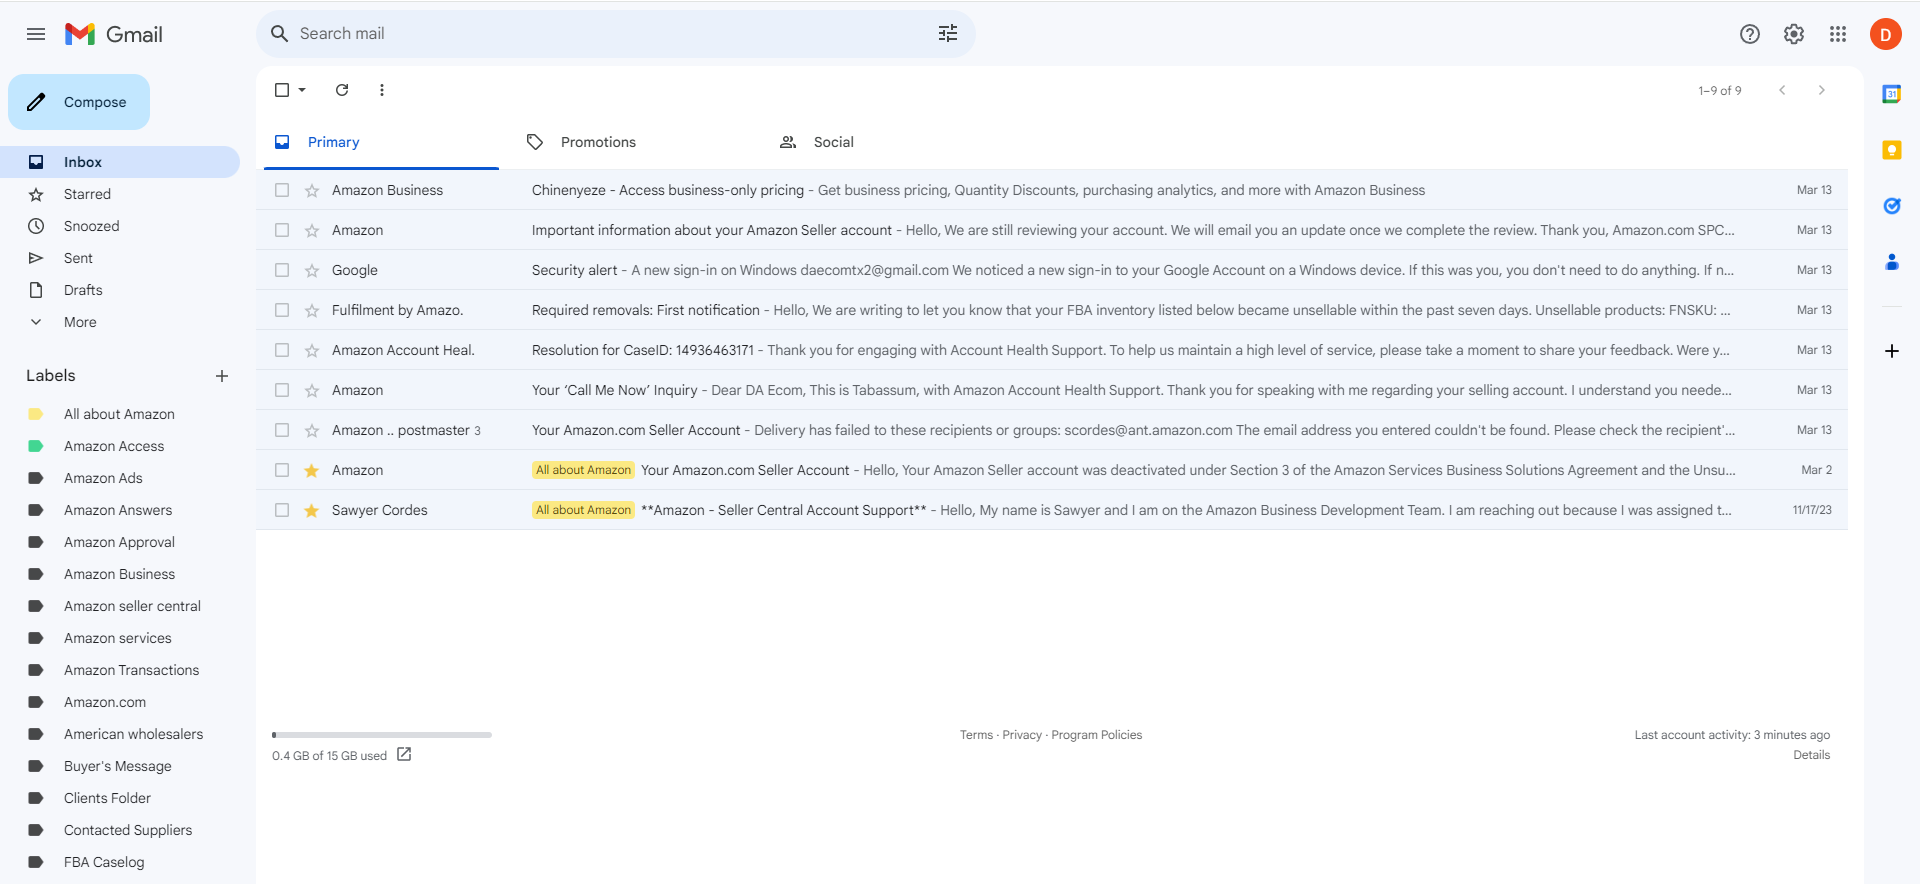Open the Privacy link
Screen dimensions: 1920x884
click(x=1022, y=735)
